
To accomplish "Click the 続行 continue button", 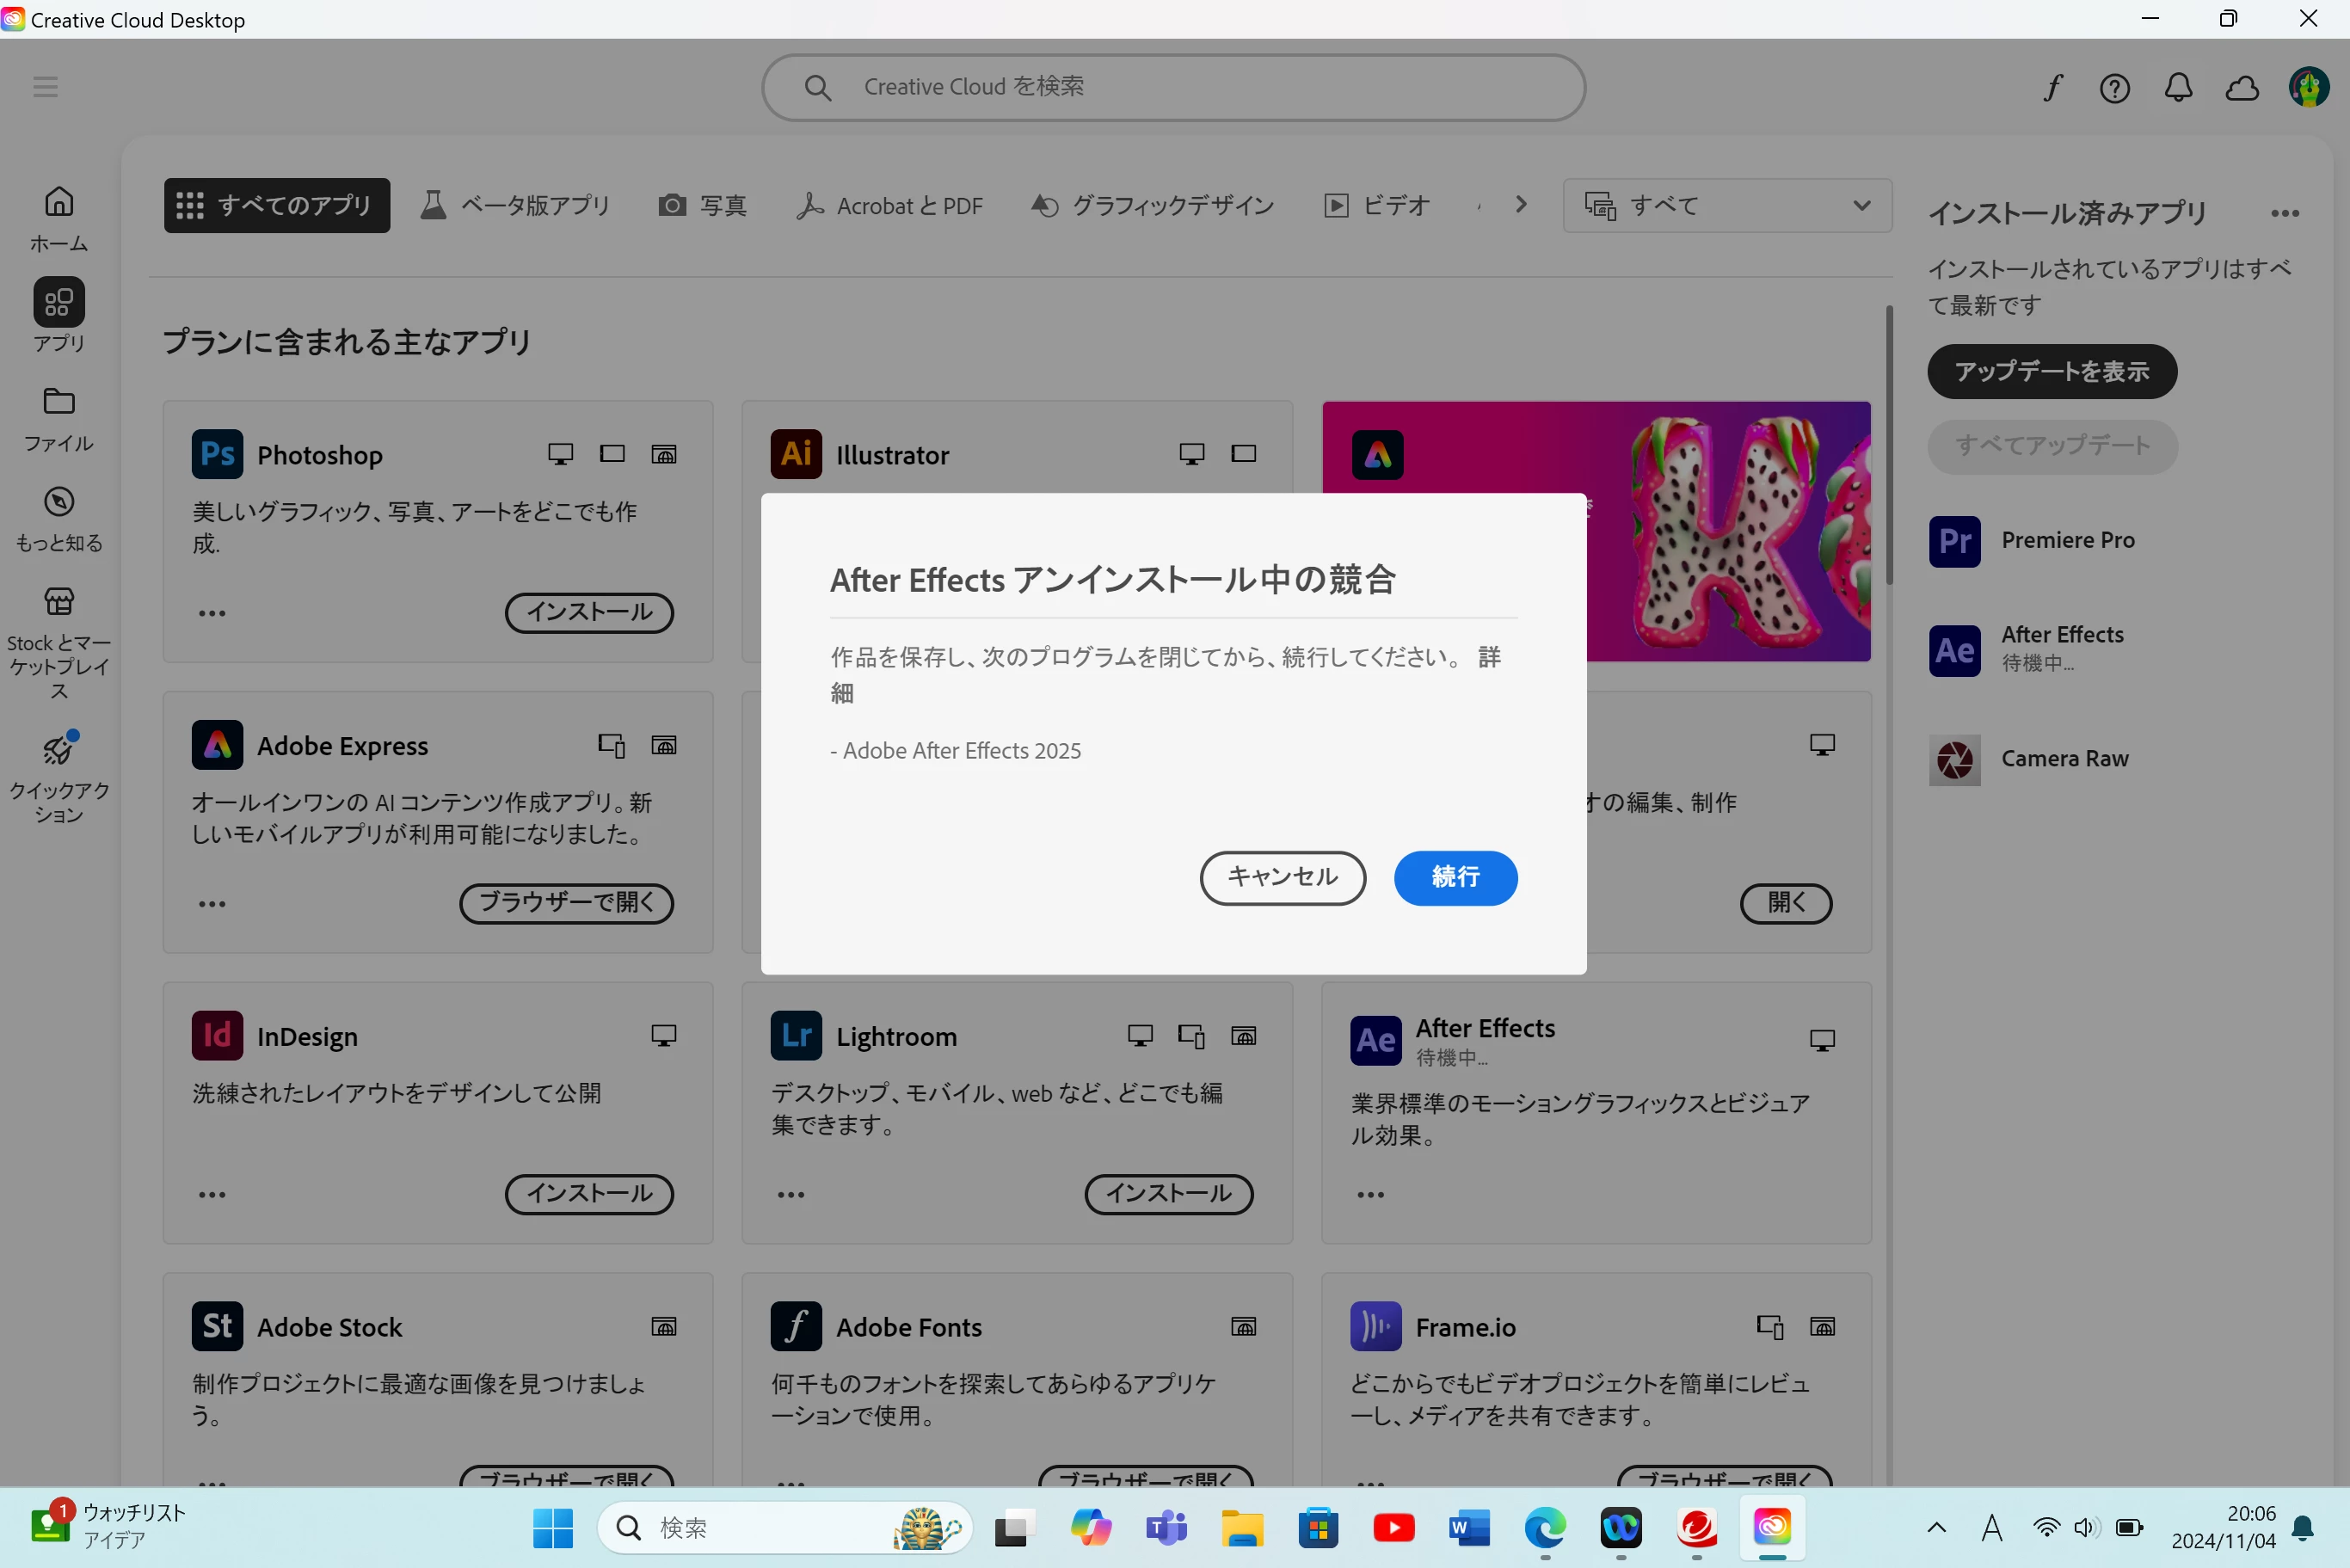I will [1455, 877].
